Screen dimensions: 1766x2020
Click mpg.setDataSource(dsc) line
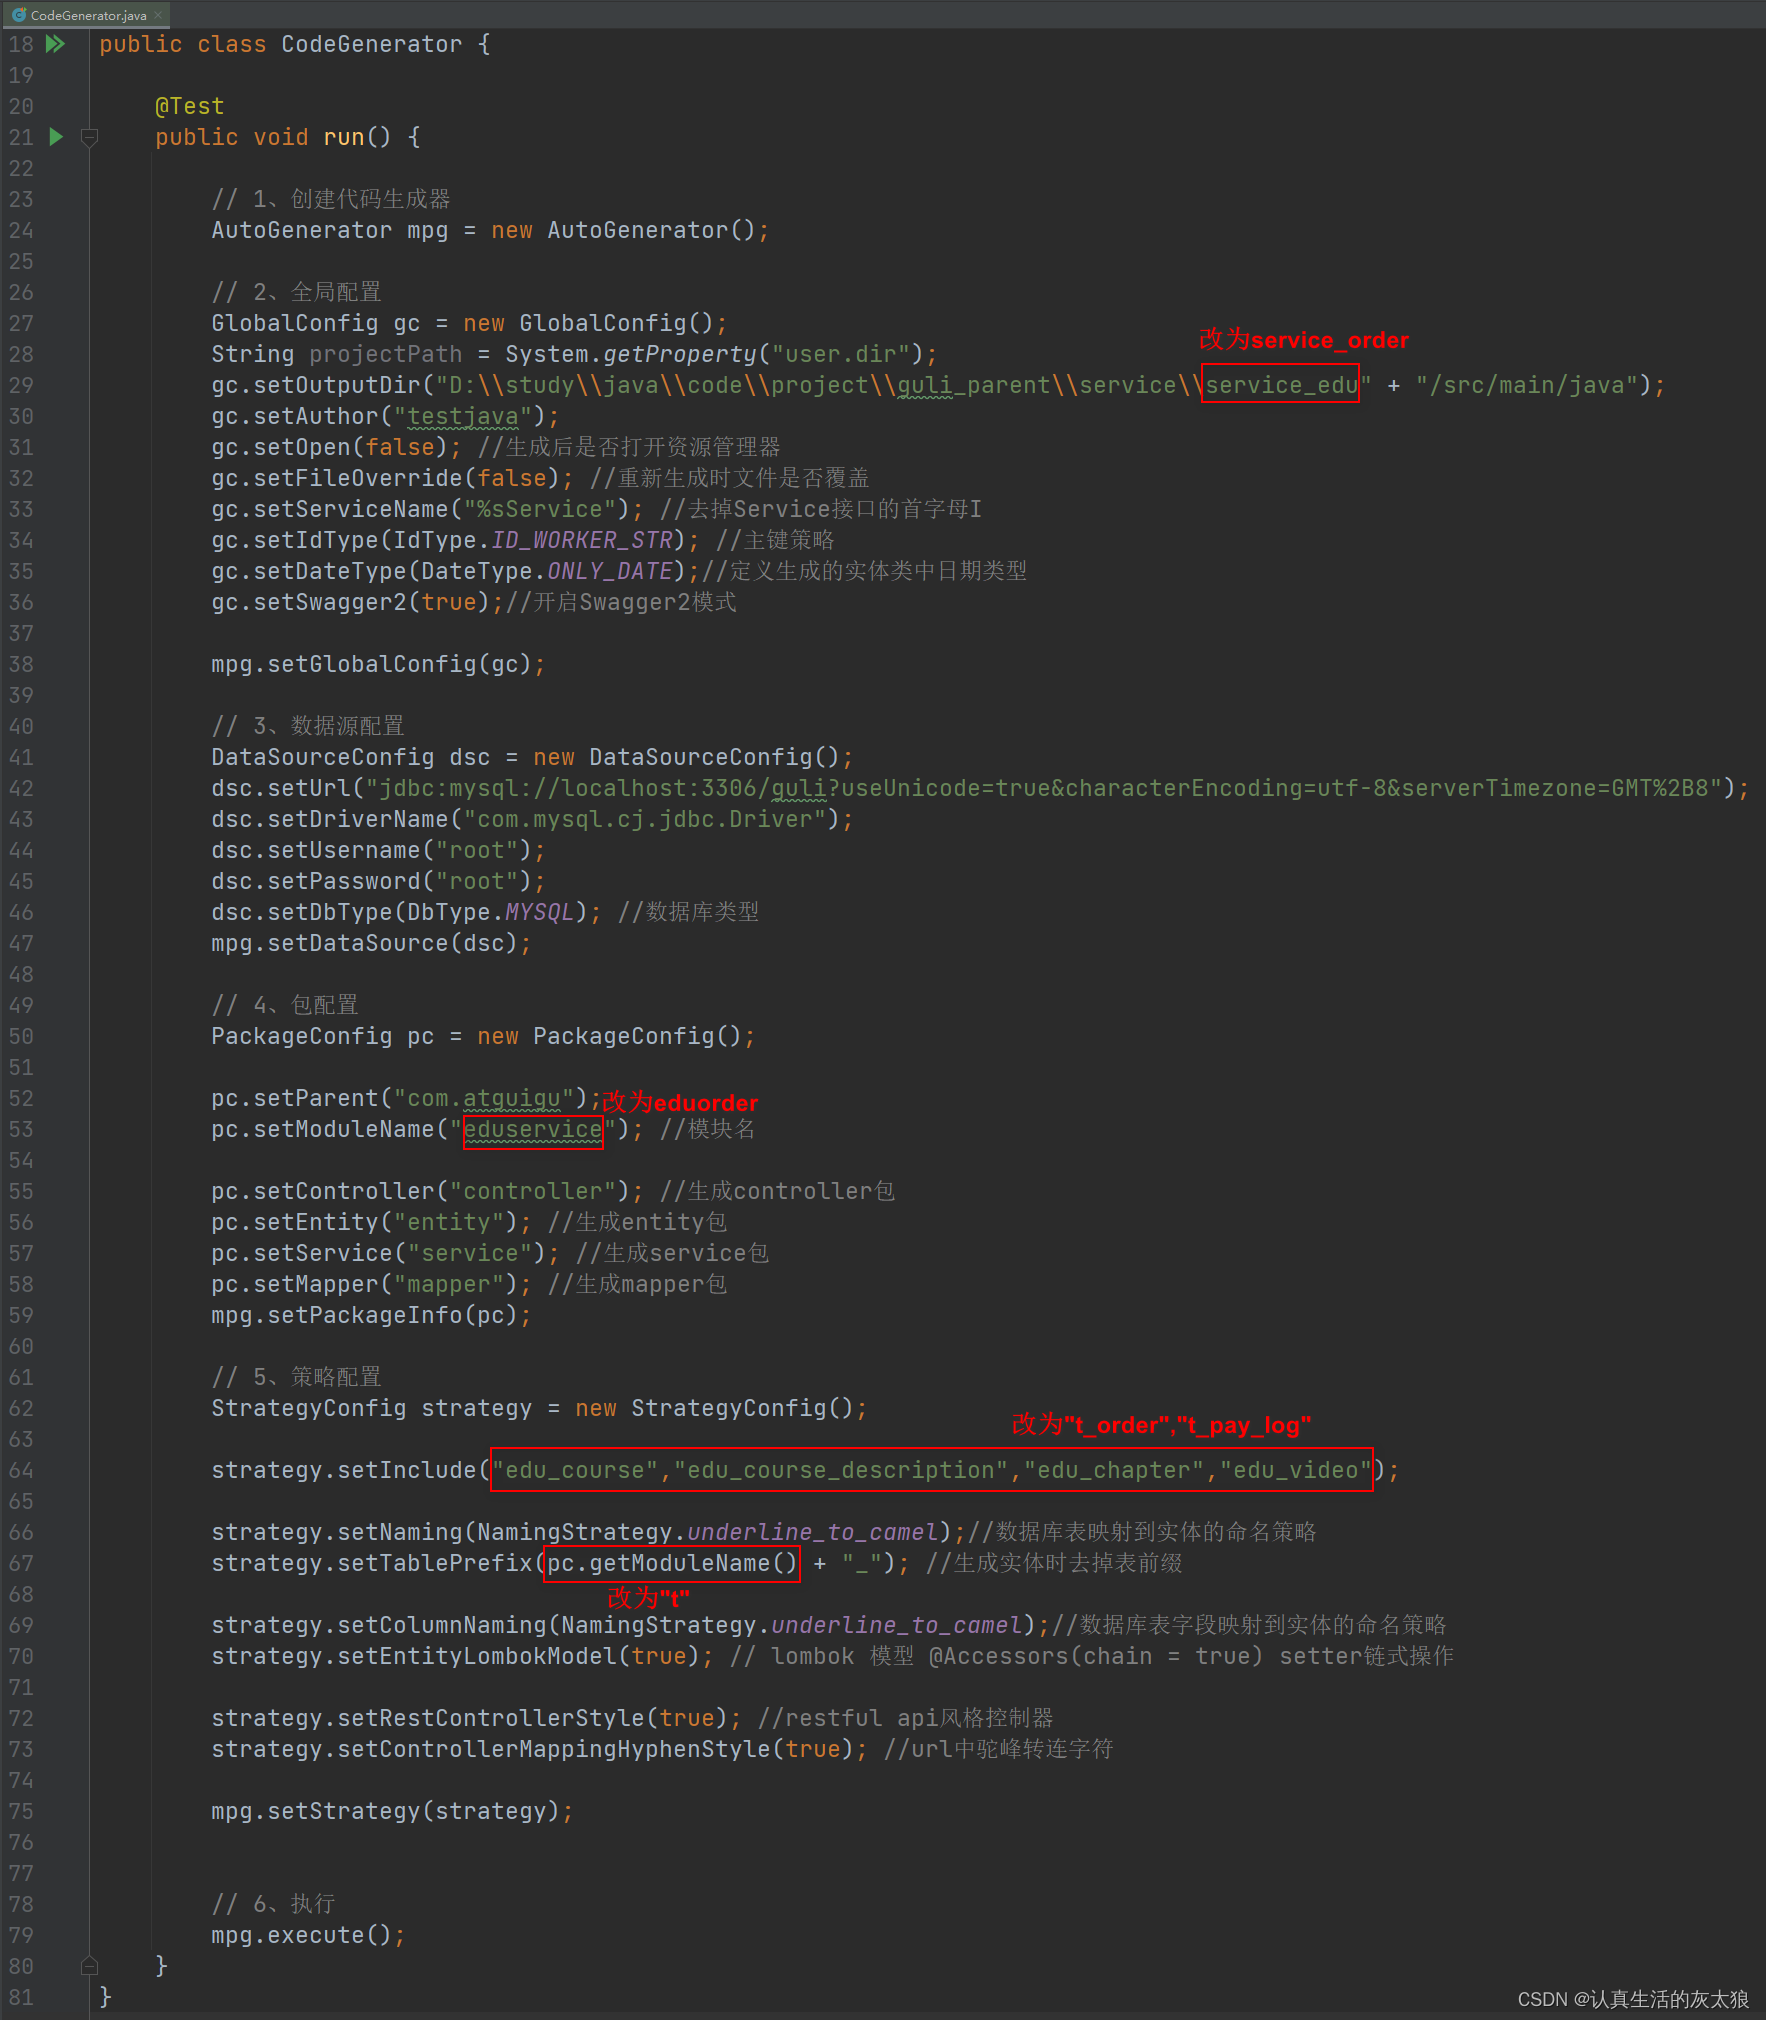(x=371, y=943)
